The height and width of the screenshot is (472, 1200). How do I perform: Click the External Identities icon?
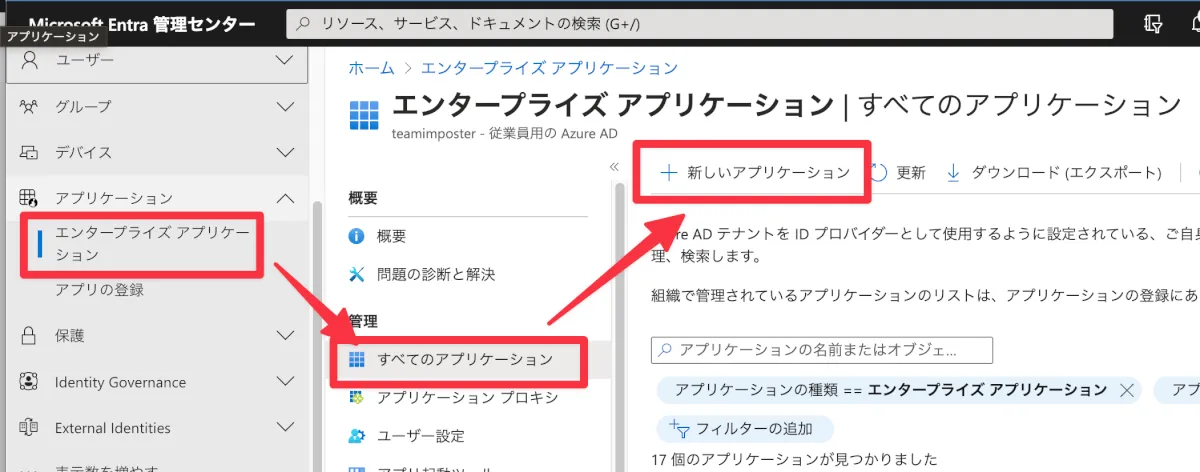click(x=29, y=428)
